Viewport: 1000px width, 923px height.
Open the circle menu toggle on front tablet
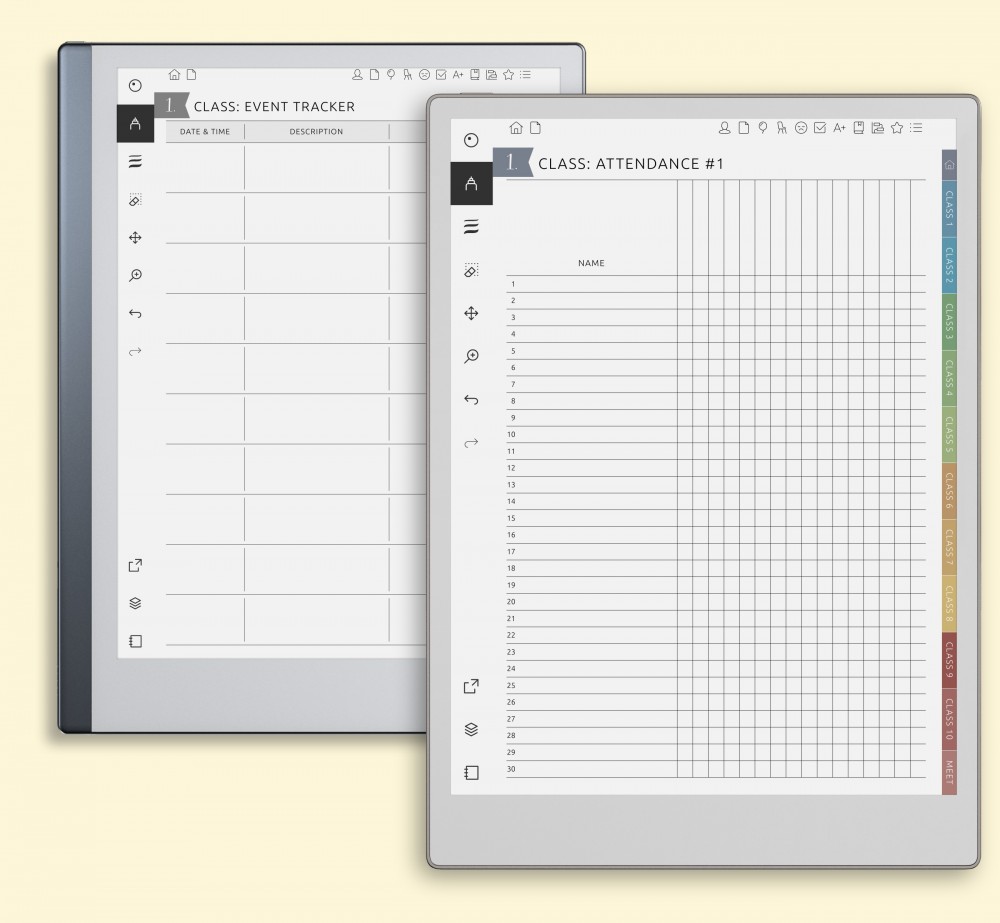coord(471,140)
